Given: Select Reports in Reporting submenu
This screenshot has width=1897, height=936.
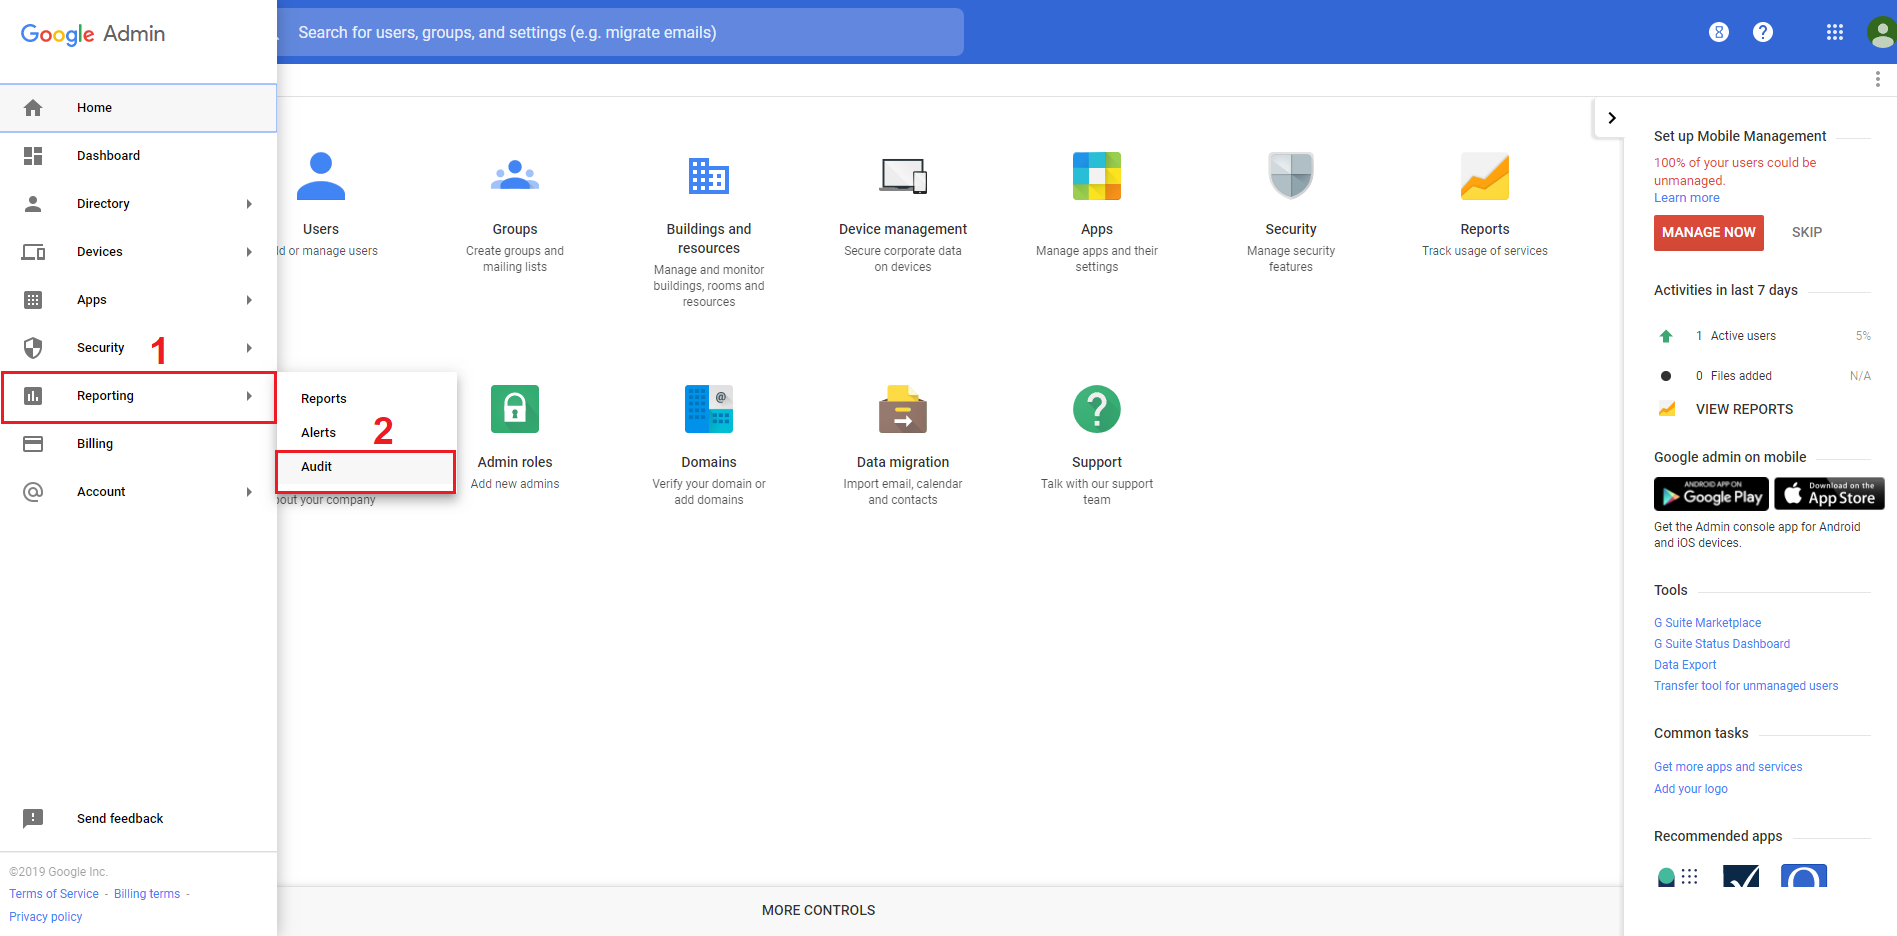Looking at the screenshot, I should 366,399.
